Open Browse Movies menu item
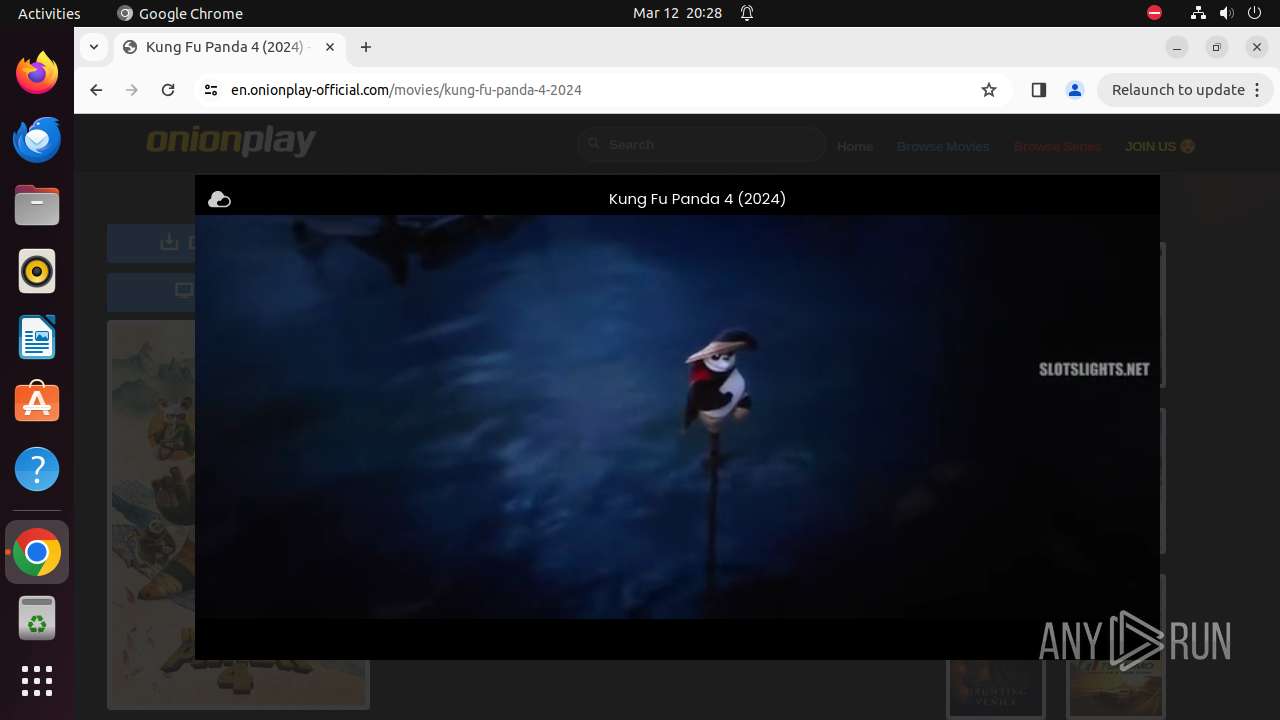This screenshot has height=720, width=1280. pyautogui.click(x=943, y=146)
